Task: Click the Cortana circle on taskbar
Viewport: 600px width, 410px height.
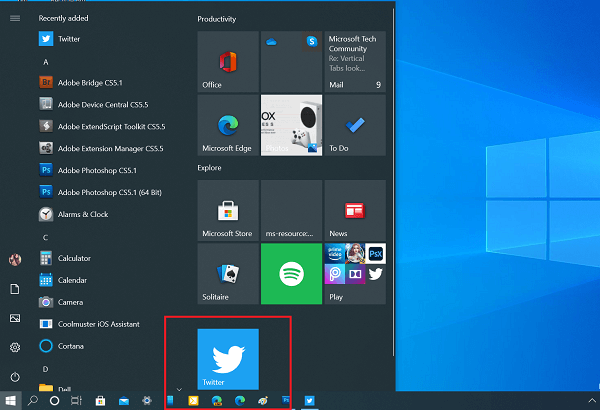Action: [x=55, y=401]
